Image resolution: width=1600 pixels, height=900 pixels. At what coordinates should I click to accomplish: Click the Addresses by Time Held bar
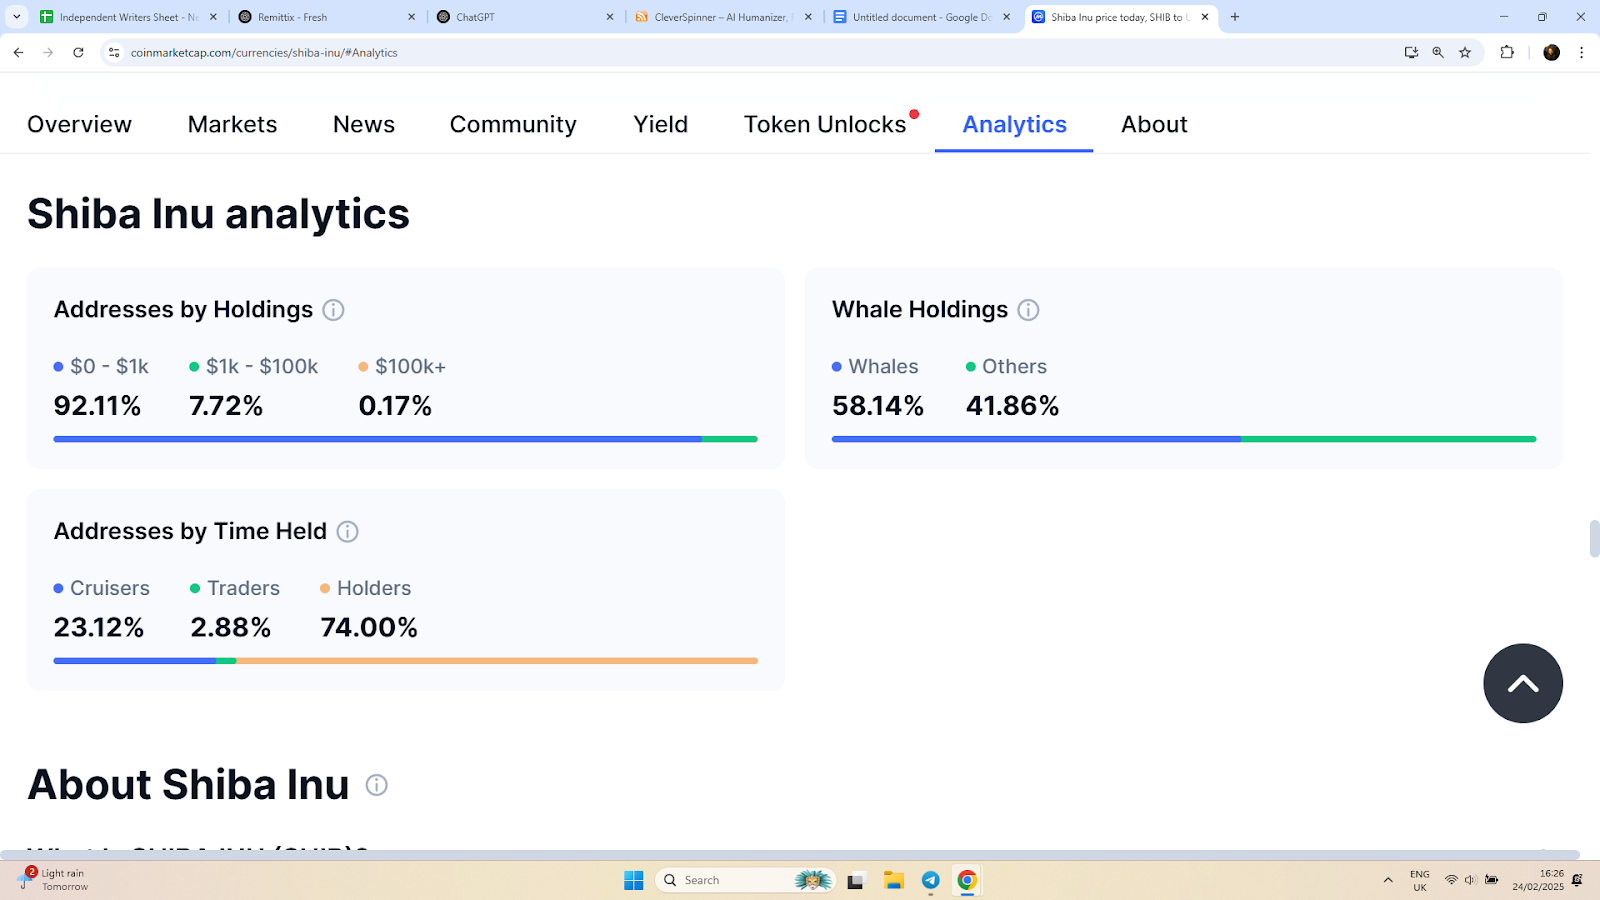[x=405, y=661]
